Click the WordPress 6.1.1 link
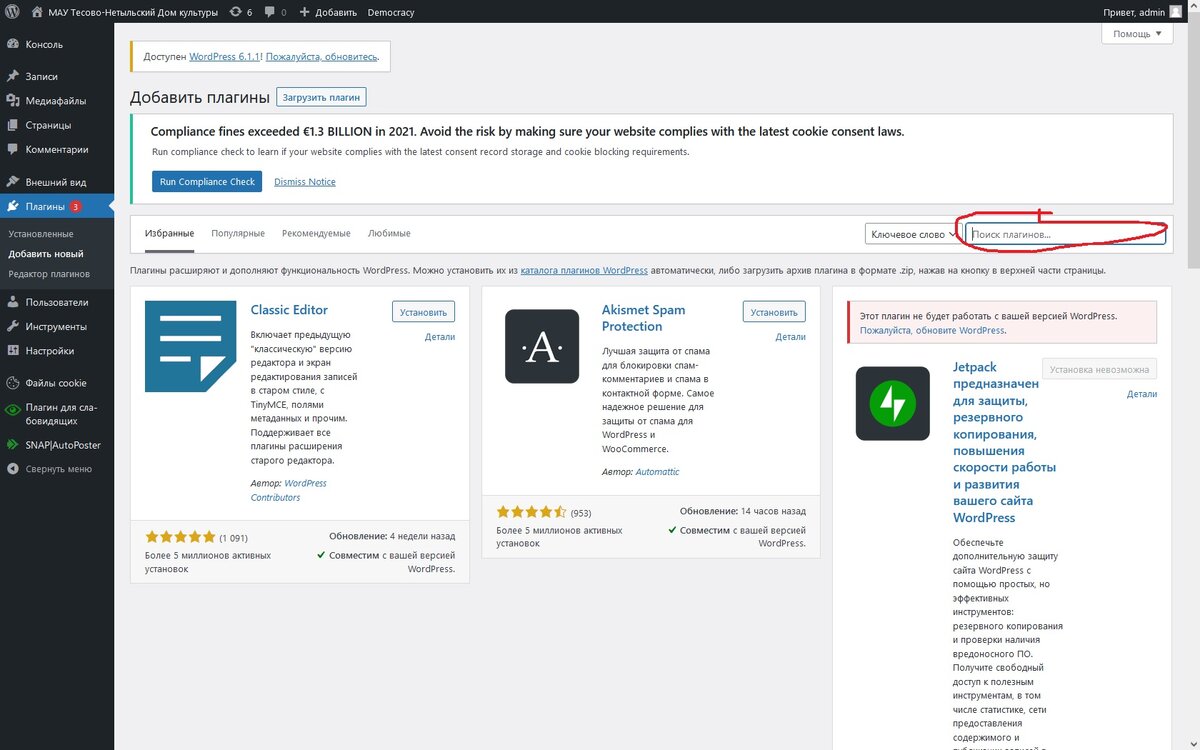 point(224,57)
